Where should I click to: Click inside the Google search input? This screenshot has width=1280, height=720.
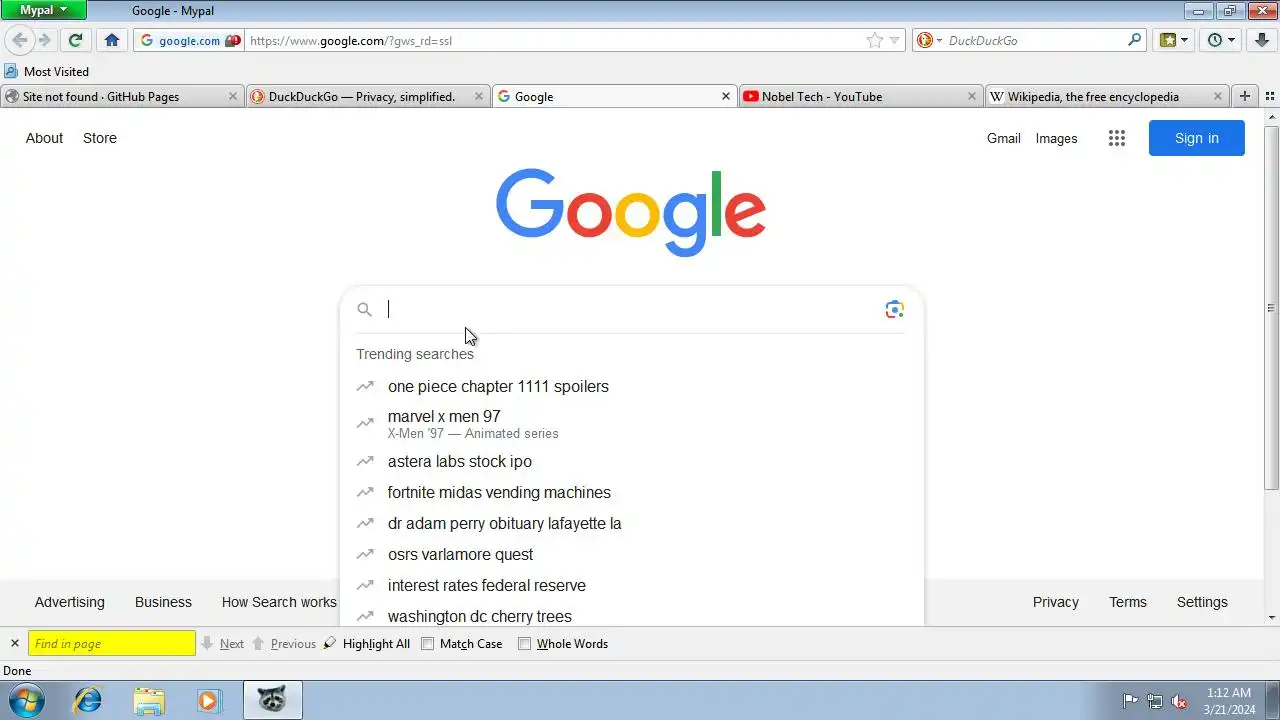click(x=631, y=309)
